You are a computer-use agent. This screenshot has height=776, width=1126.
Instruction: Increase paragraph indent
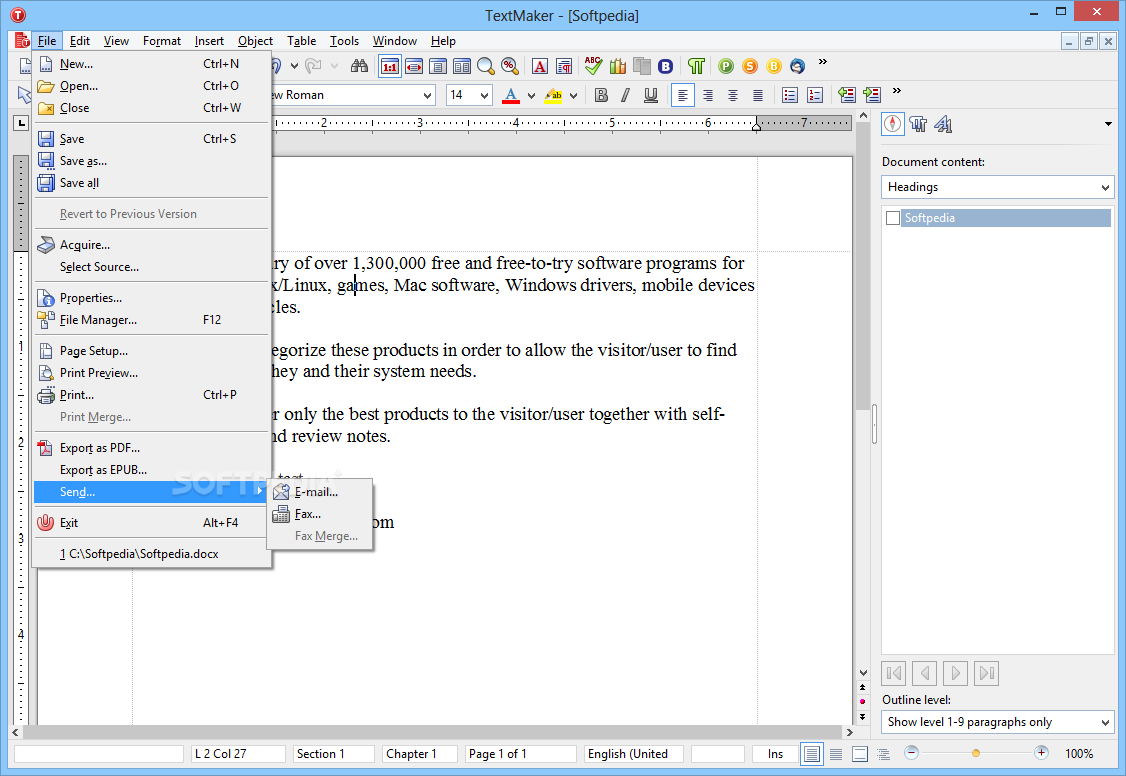pos(872,95)
